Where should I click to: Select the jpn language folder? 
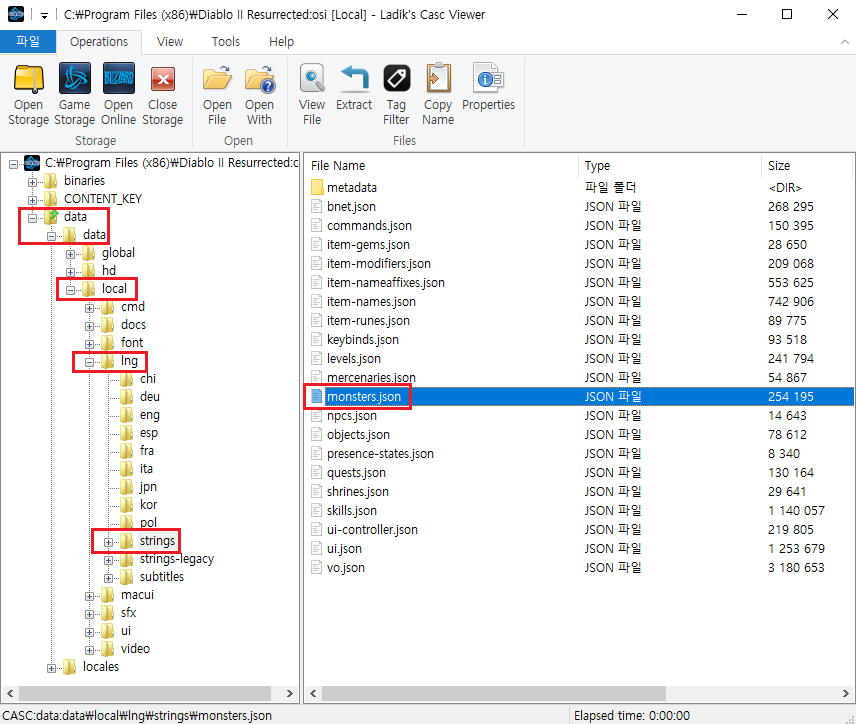(148, 486)
